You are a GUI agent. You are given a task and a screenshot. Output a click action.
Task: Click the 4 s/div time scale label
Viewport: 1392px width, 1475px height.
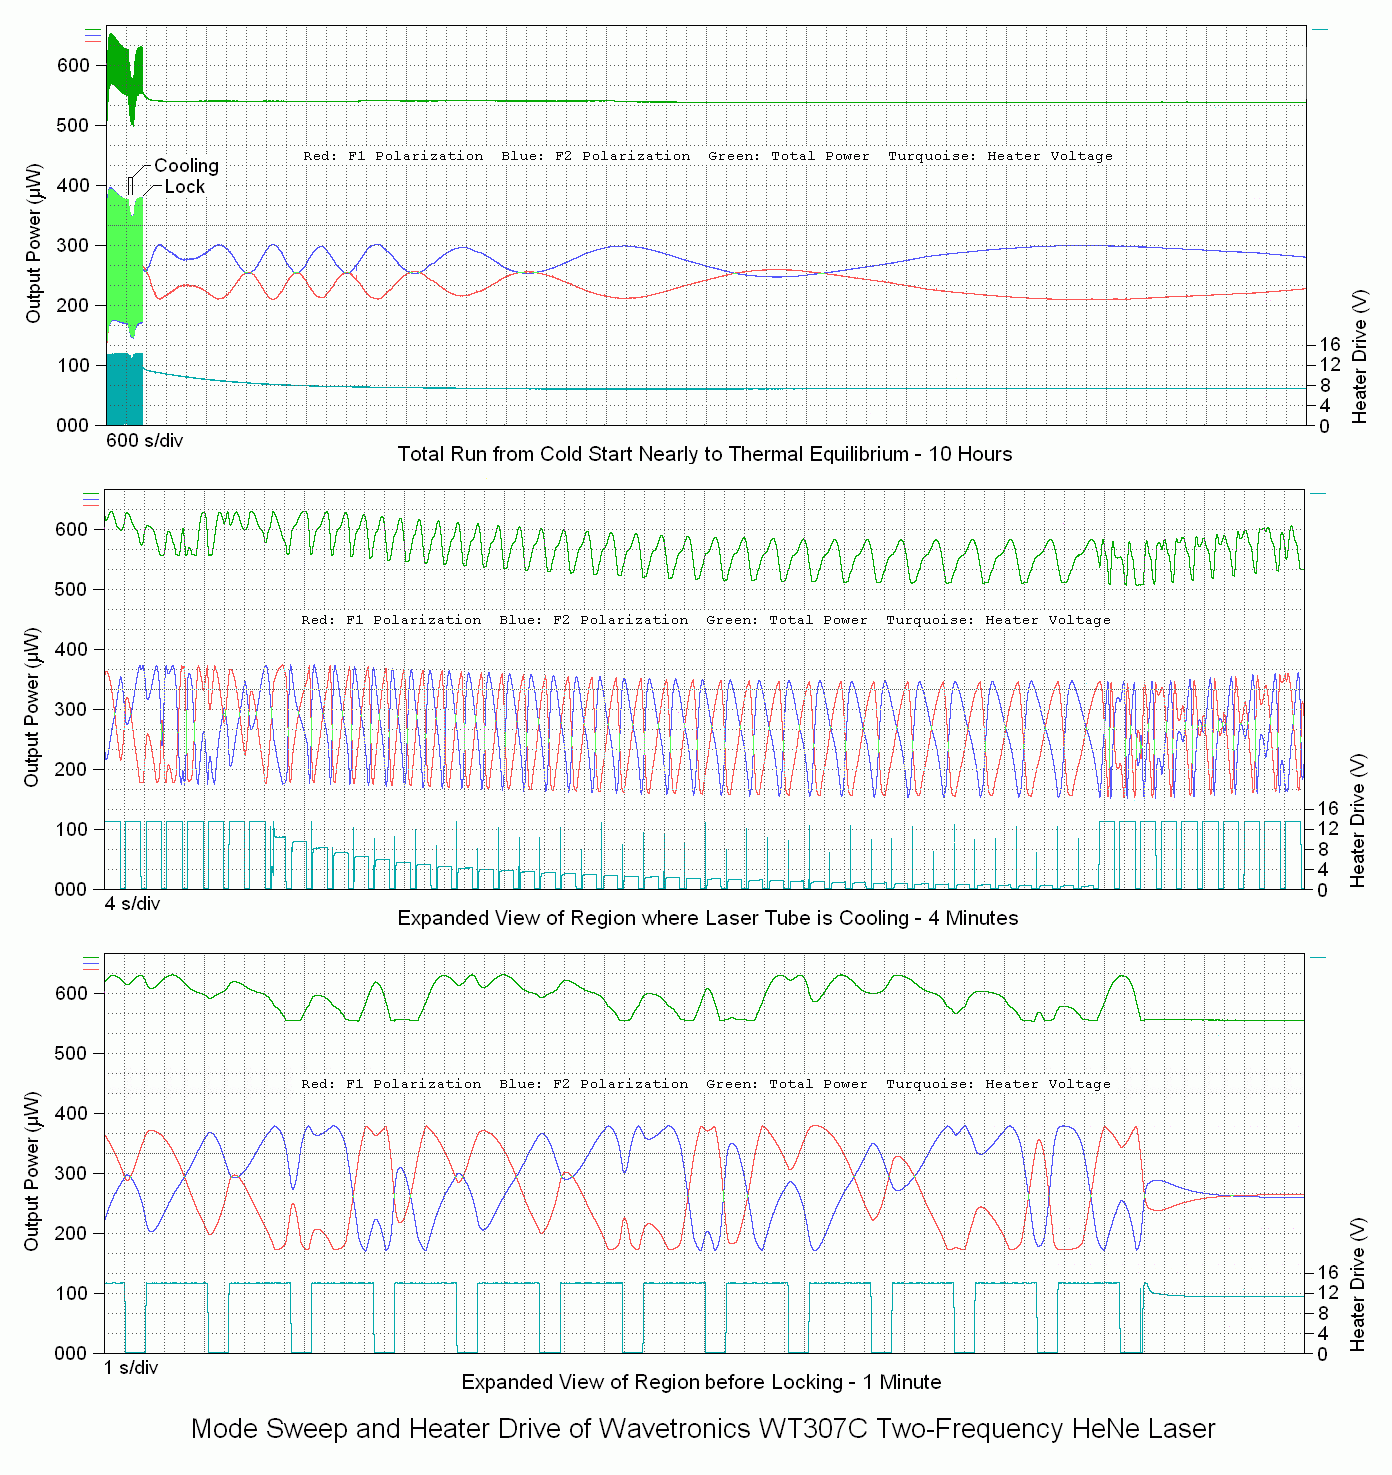132,904
